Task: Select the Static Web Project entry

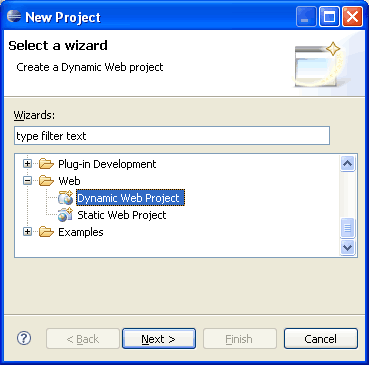Action: pyautogui.click(x=122, y=215)
